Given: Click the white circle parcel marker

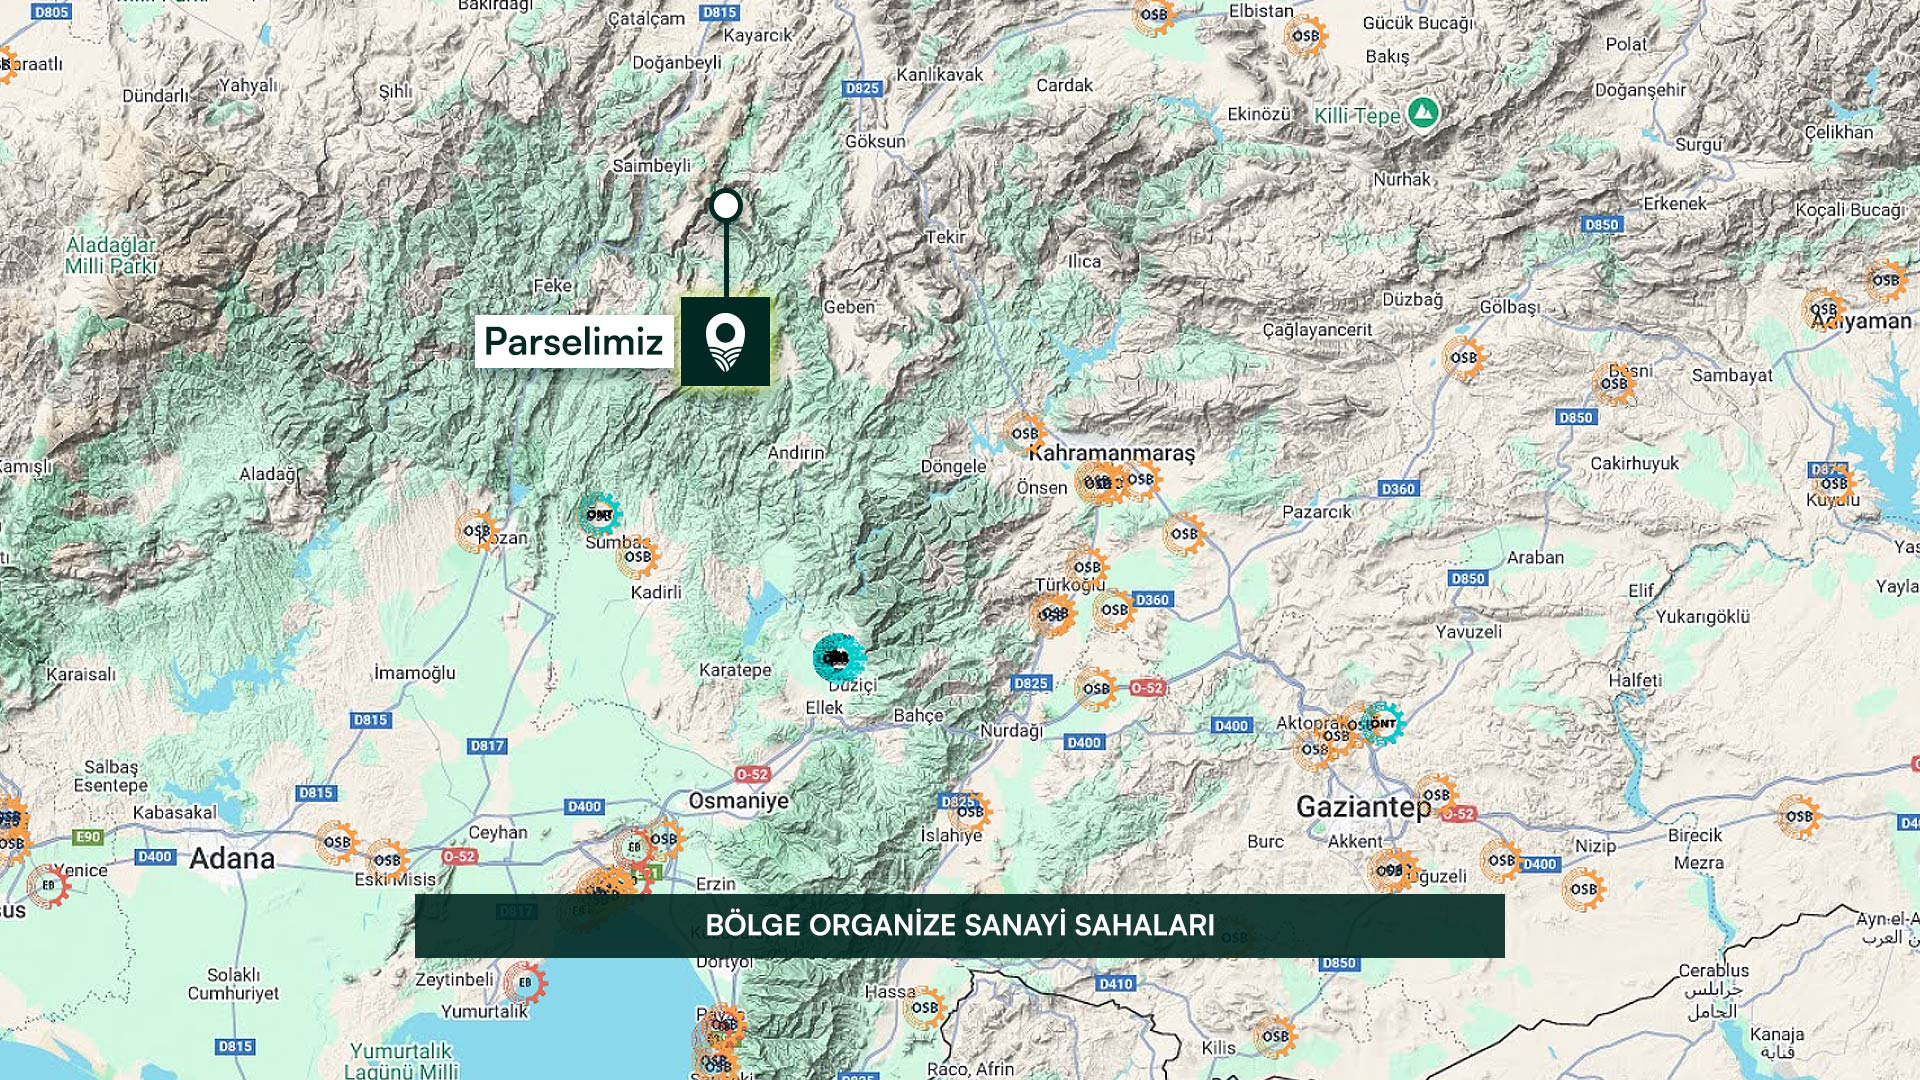Looking at the screenshot, I should coord(725,206).
